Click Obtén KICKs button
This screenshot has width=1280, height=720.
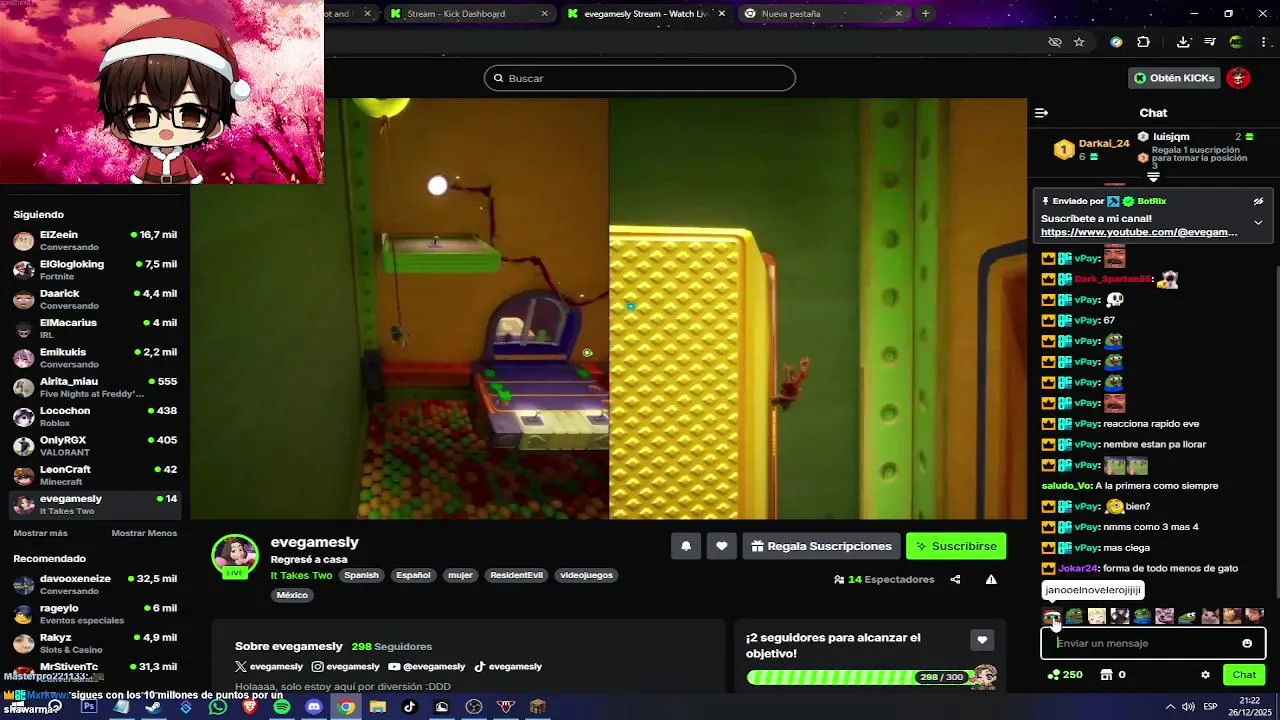[x=1174, y=78]
